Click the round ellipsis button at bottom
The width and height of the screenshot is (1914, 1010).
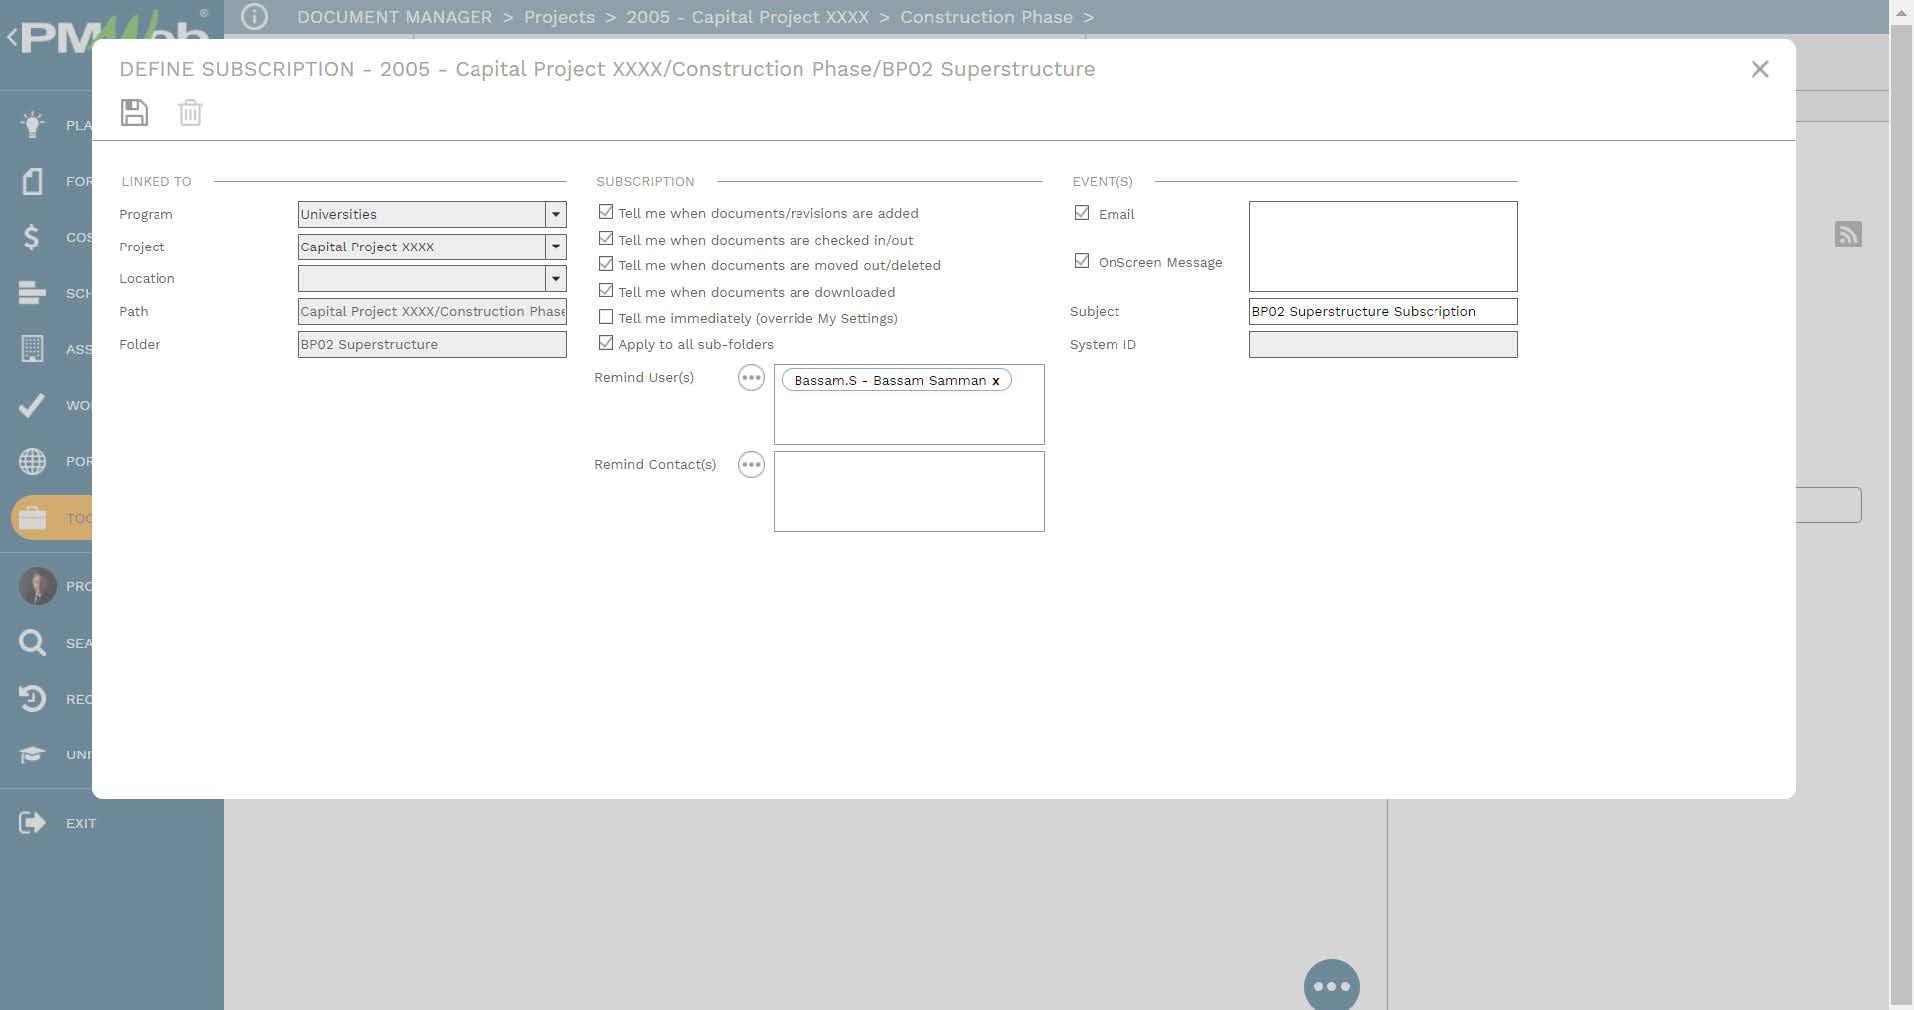click(x=1332, y=985)
